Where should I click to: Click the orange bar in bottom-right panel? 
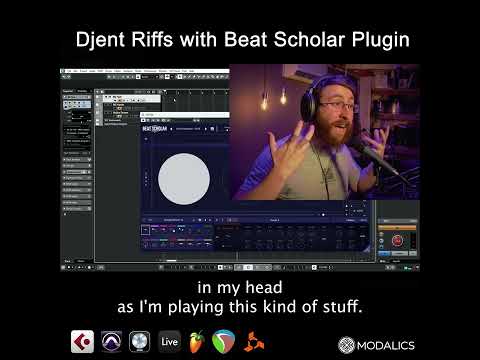(397, 228)
